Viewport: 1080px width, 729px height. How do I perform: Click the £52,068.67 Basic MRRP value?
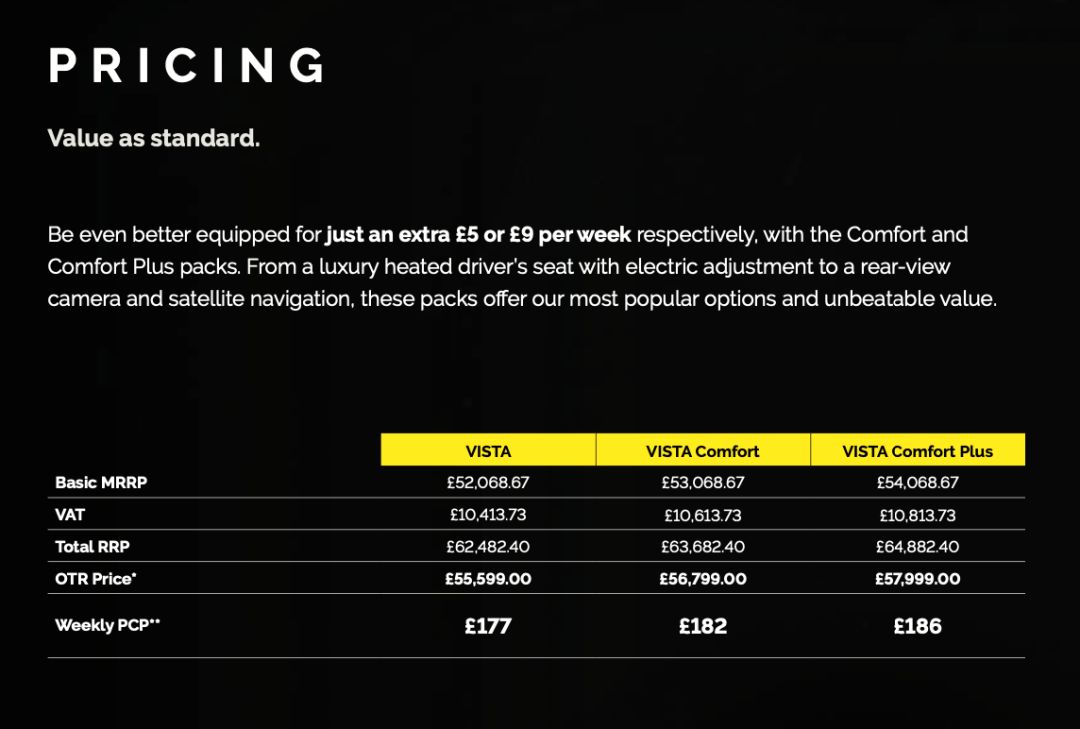point(488,482)
